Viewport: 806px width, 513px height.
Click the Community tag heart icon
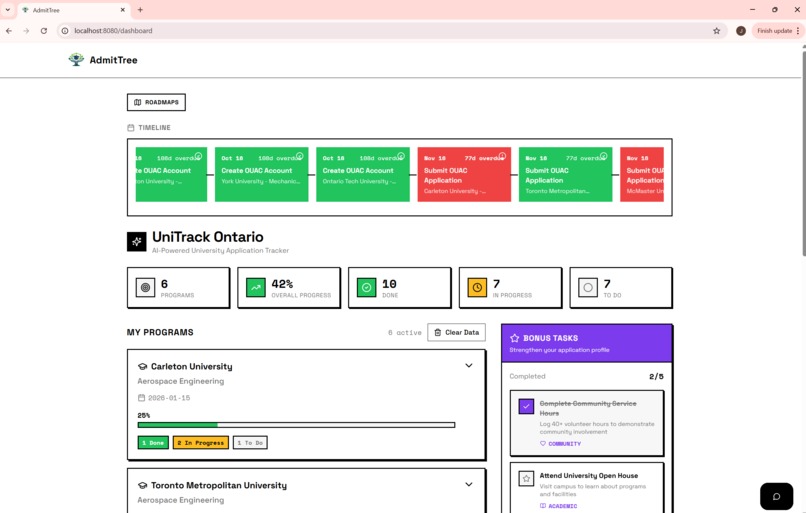point(543,444)
